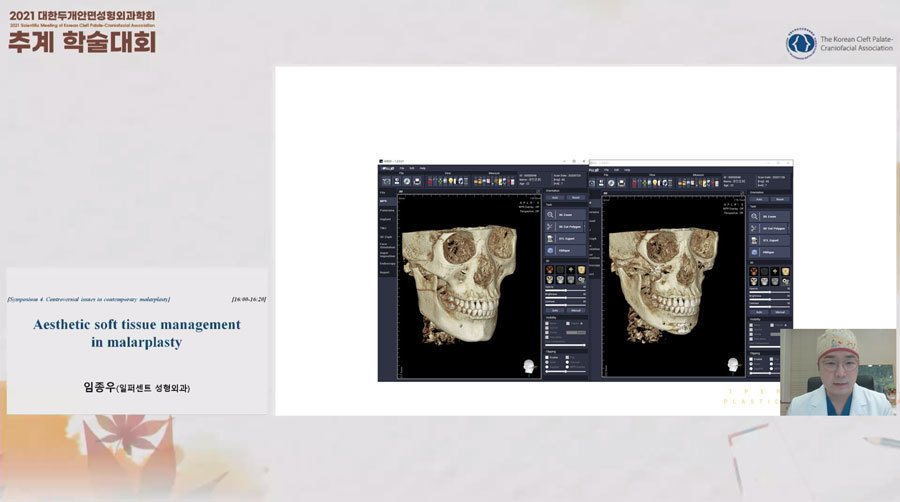This screenshot has height=502, width=900.
Task: Open Edit menu in left window
Action: coord(412,168)
